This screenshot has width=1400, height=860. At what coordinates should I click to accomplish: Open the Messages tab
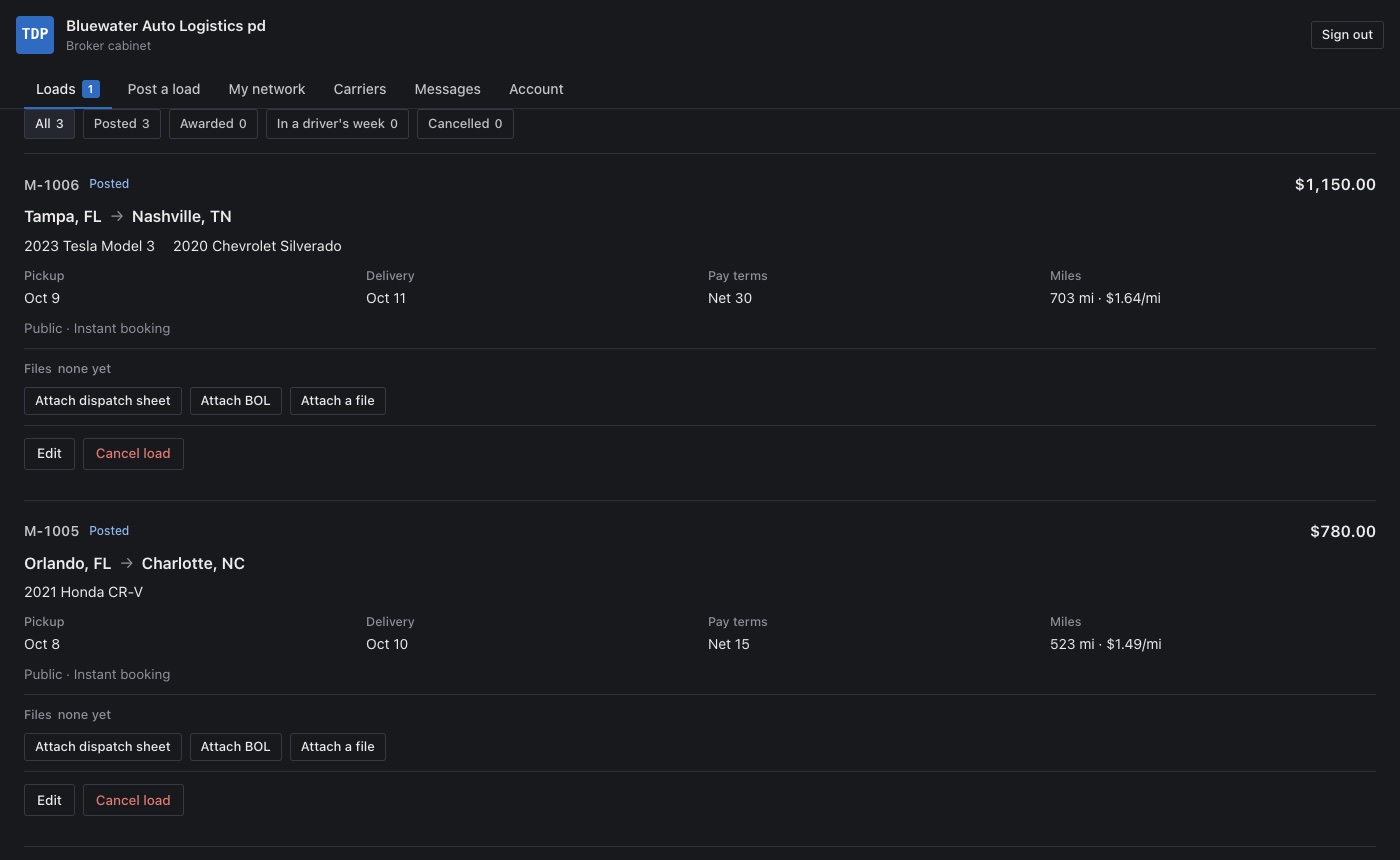[x=447, y=89]
